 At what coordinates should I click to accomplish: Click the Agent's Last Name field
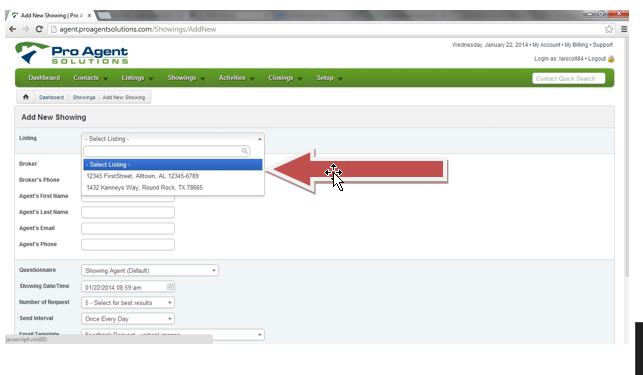click(128, 212)
